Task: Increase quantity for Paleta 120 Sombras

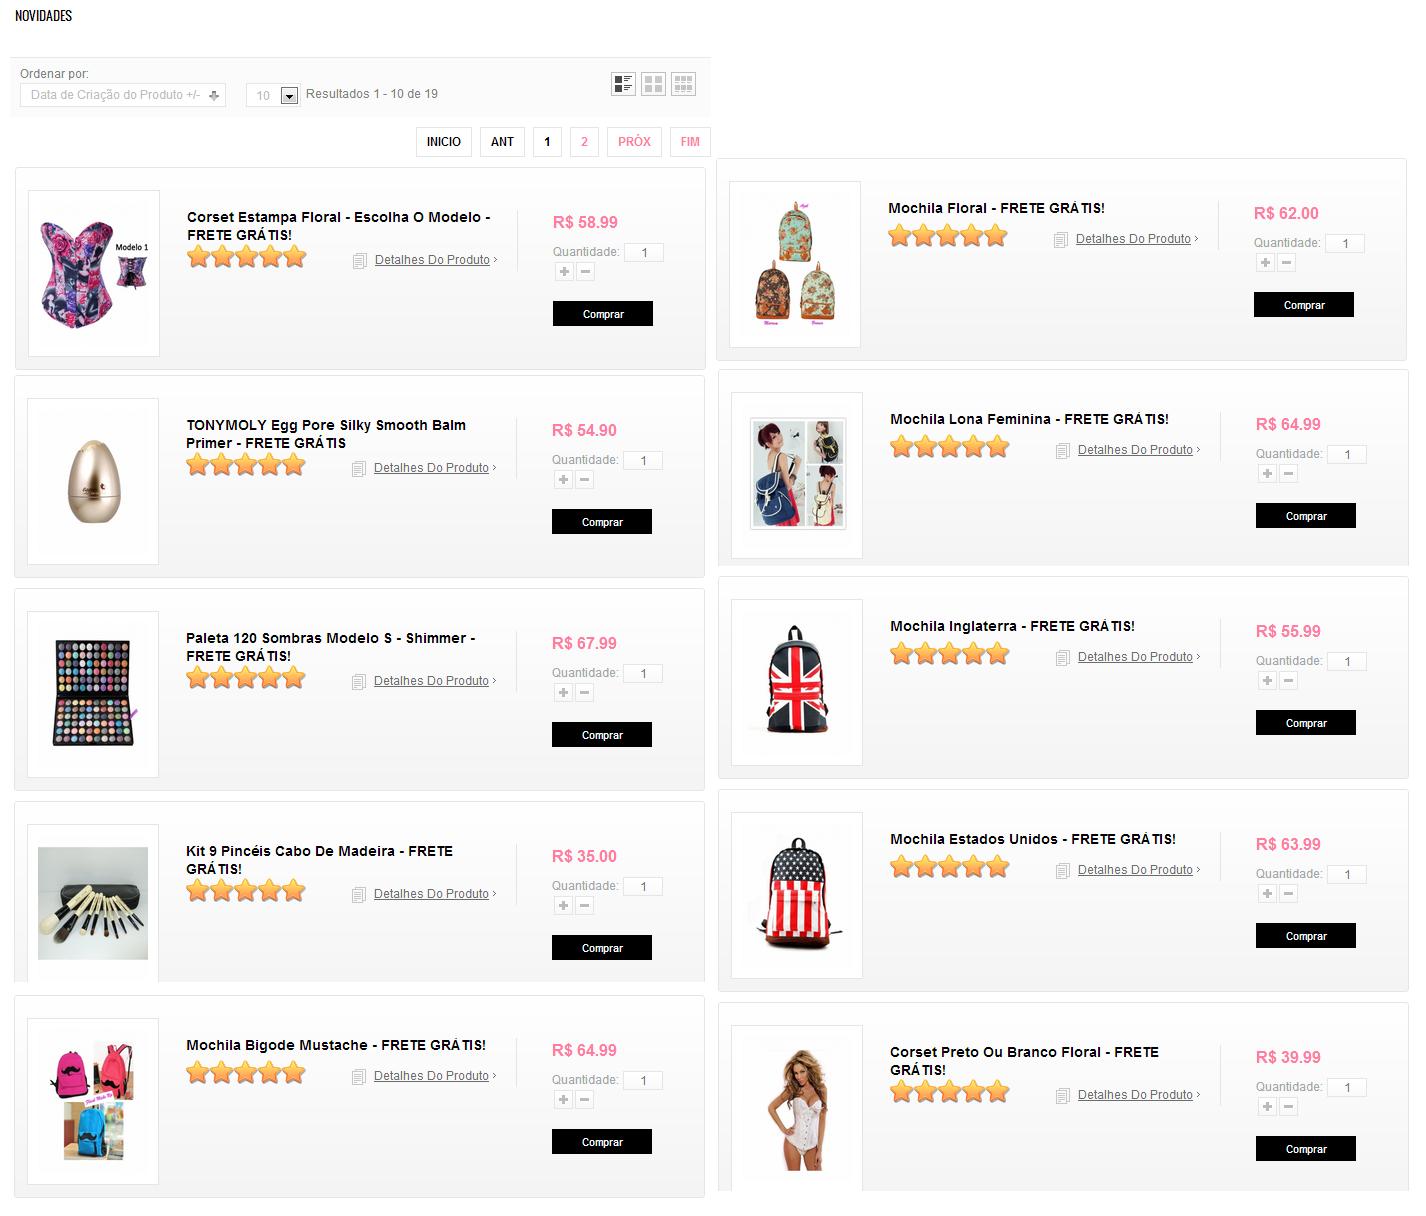Action: tap(563, 693)
